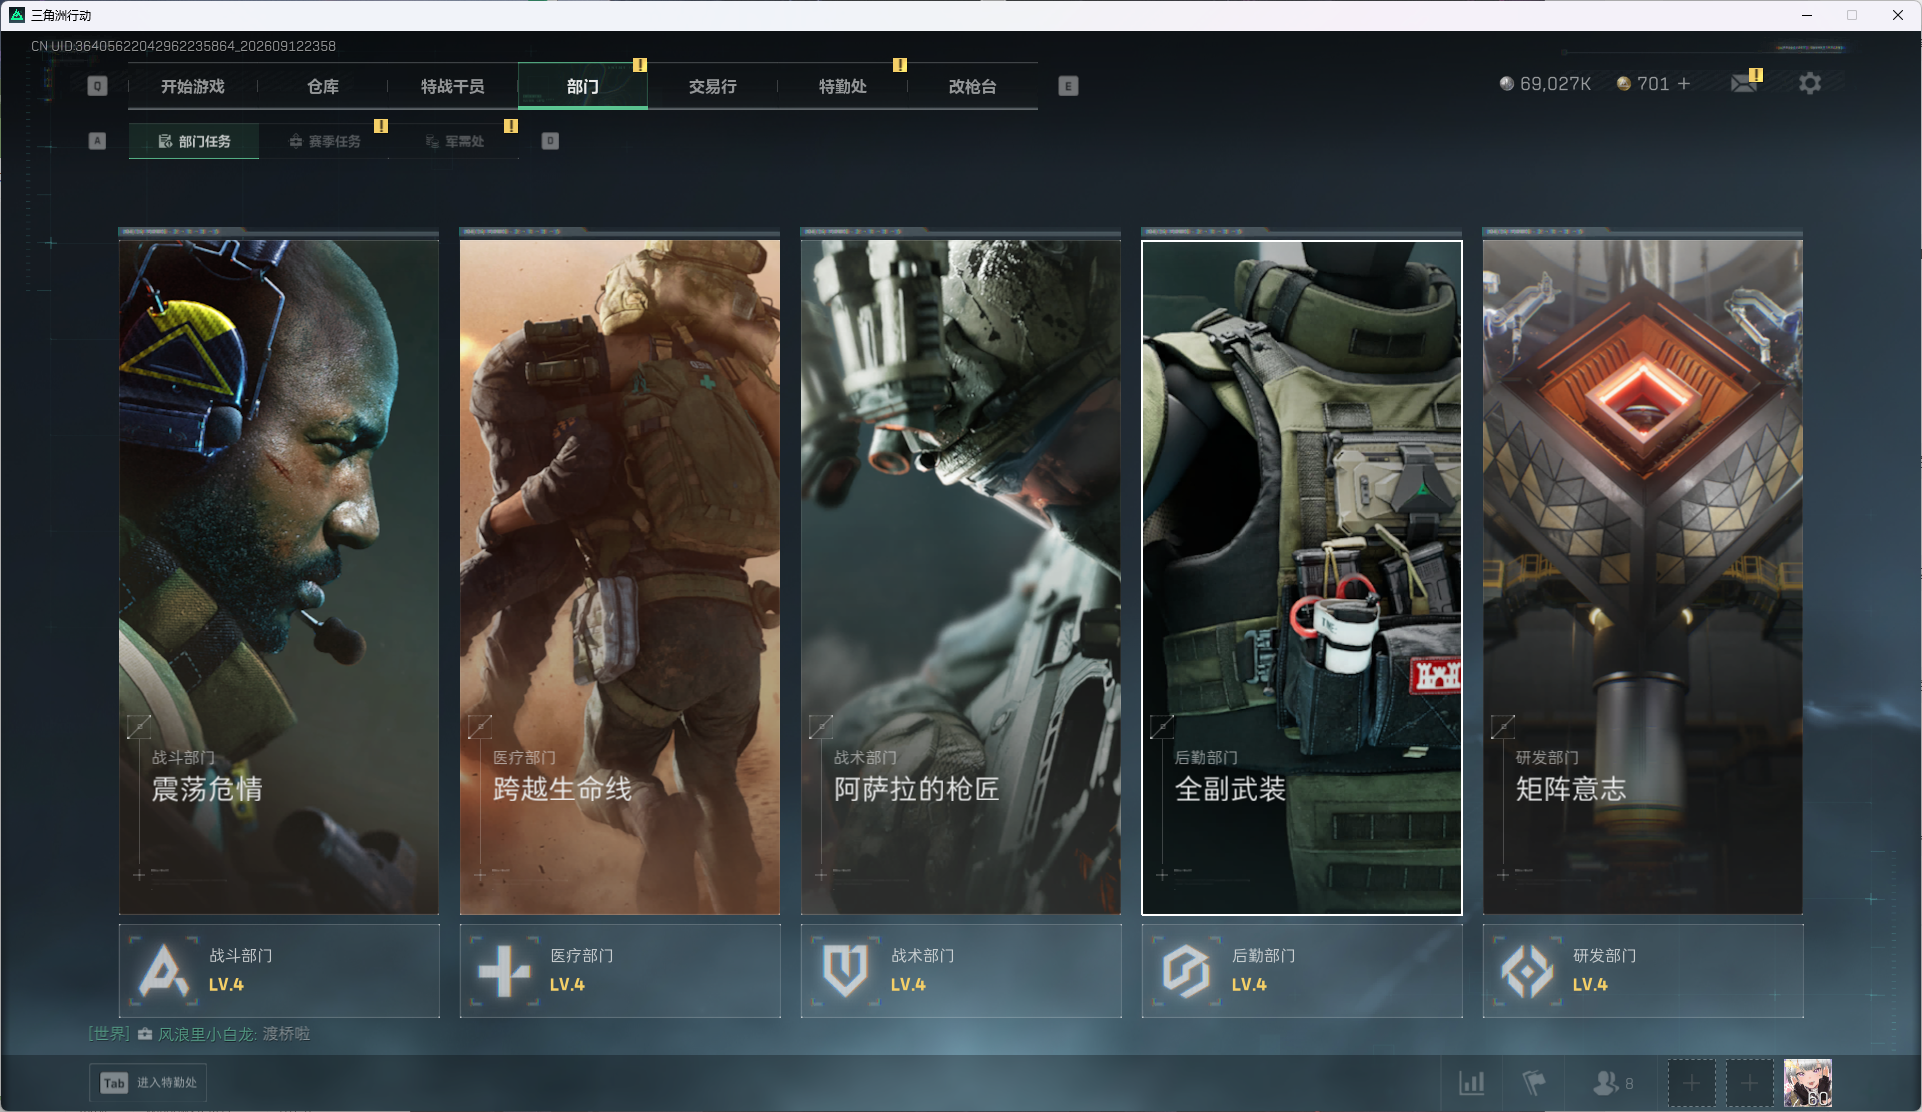
Task: Open the player avatar profile
Action: (1808, 1083)
